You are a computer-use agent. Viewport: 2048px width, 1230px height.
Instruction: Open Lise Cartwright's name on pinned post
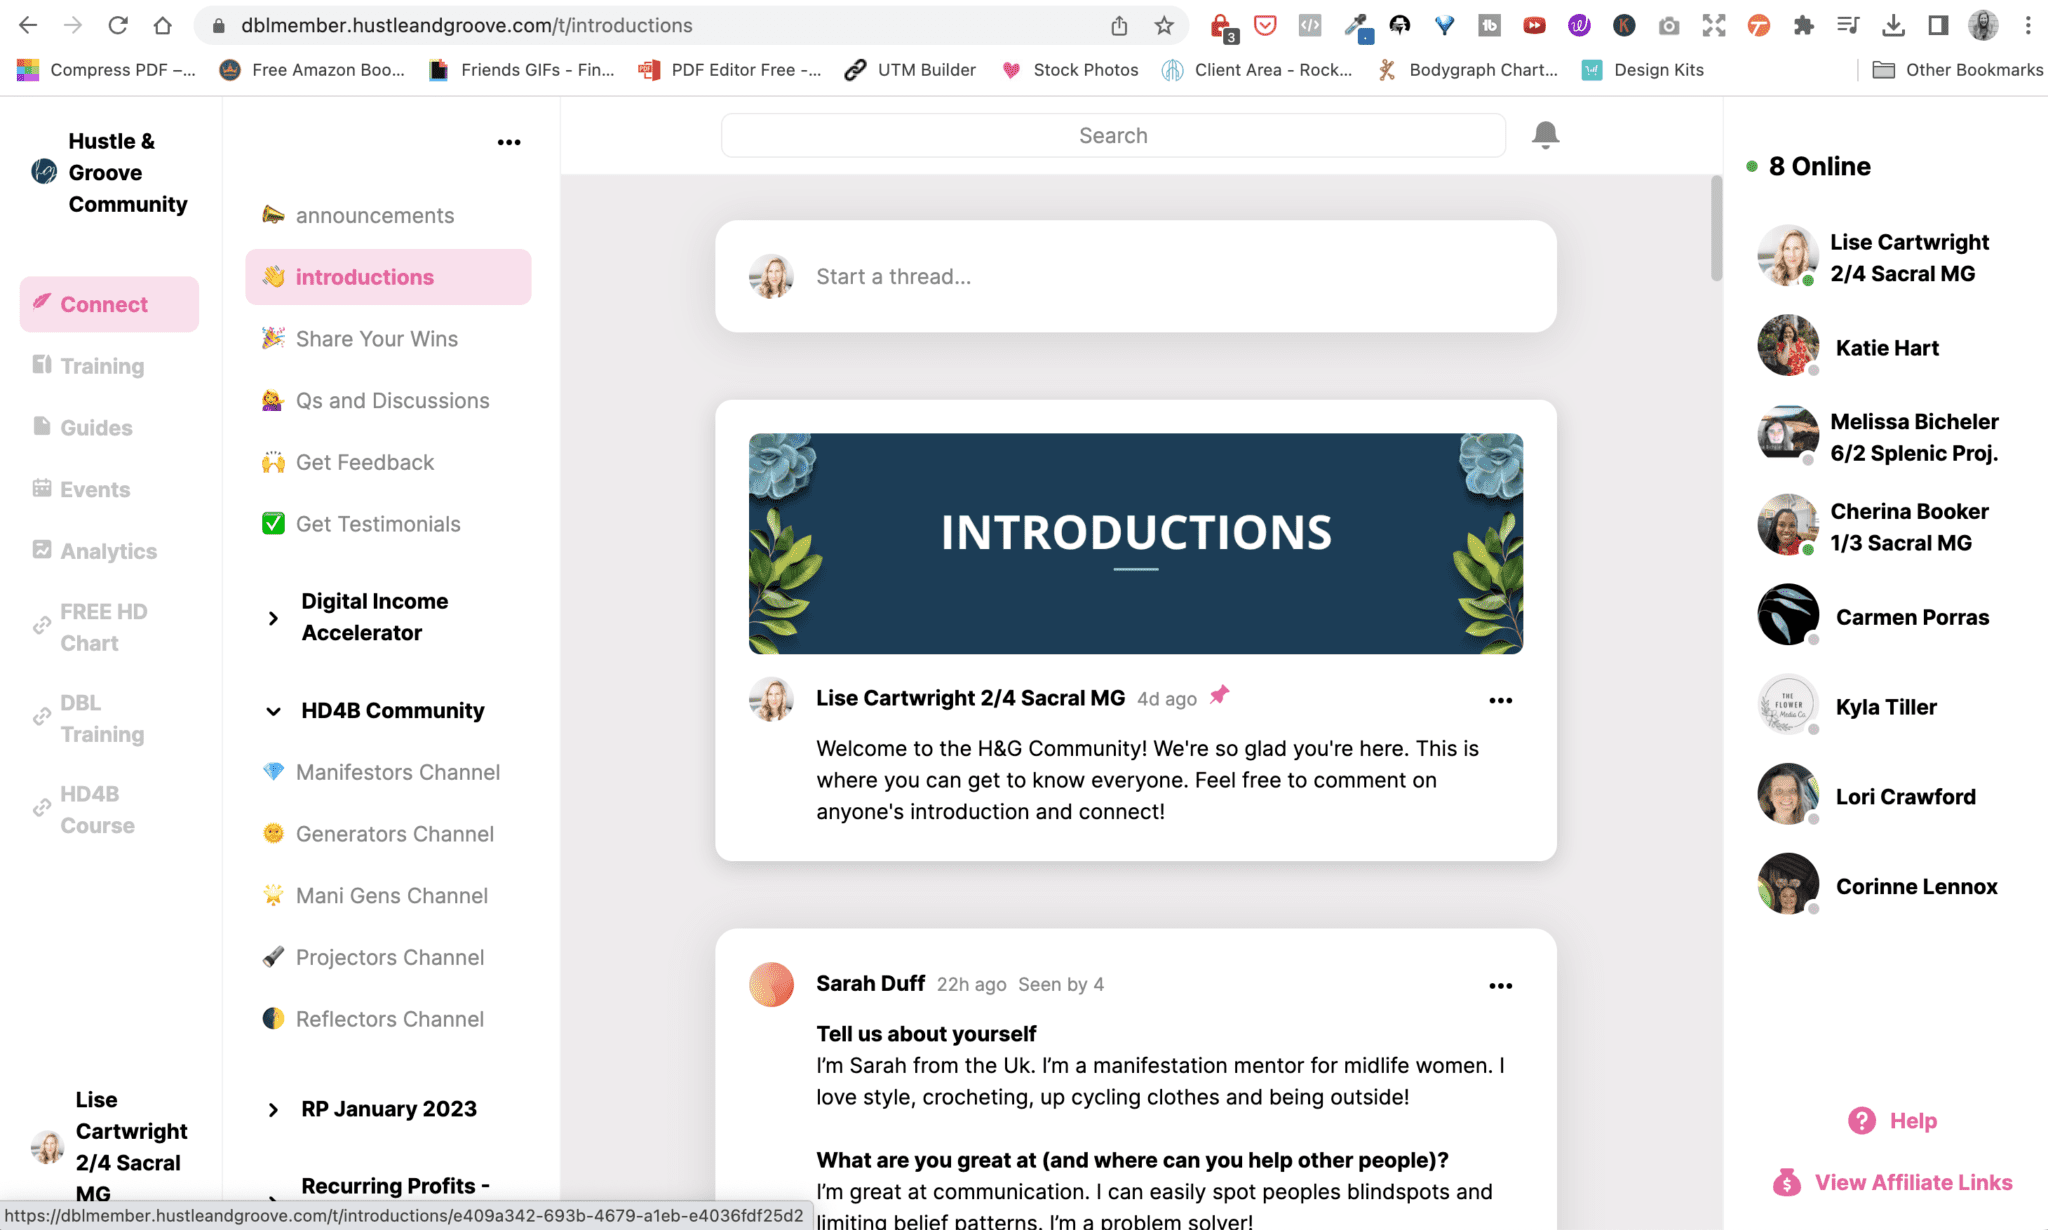tap(970, 698)
